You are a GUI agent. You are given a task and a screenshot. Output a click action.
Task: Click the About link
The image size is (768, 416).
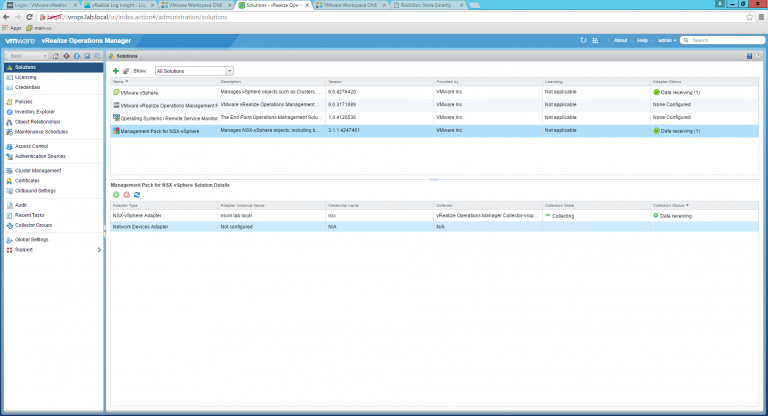(x=621, y=40)
